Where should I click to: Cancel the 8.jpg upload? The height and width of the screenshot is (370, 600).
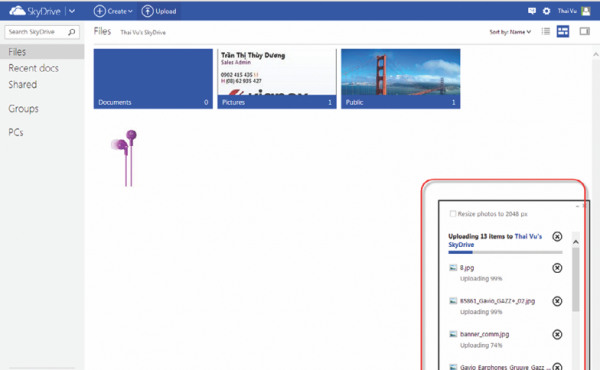pyautogui.click(x=557, y=268)
